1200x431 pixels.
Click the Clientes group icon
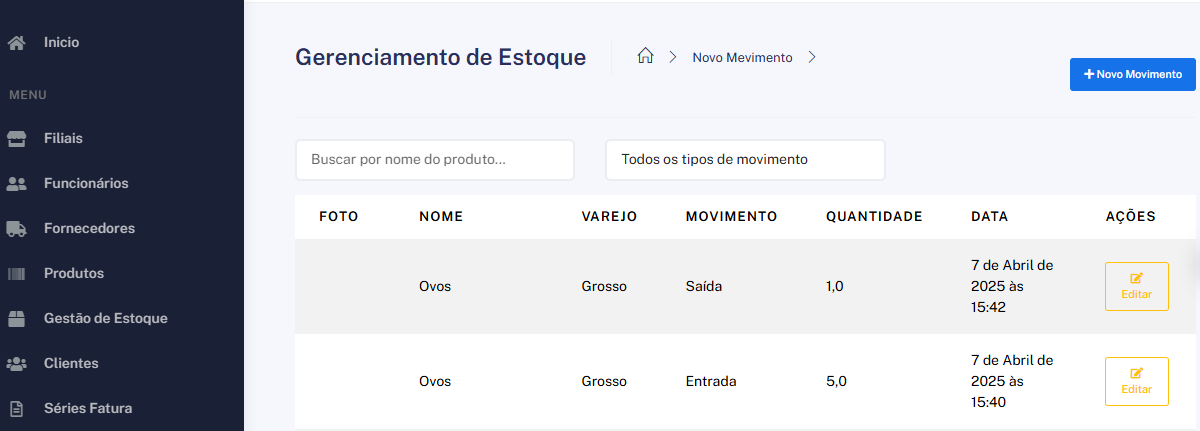[16, 363]
